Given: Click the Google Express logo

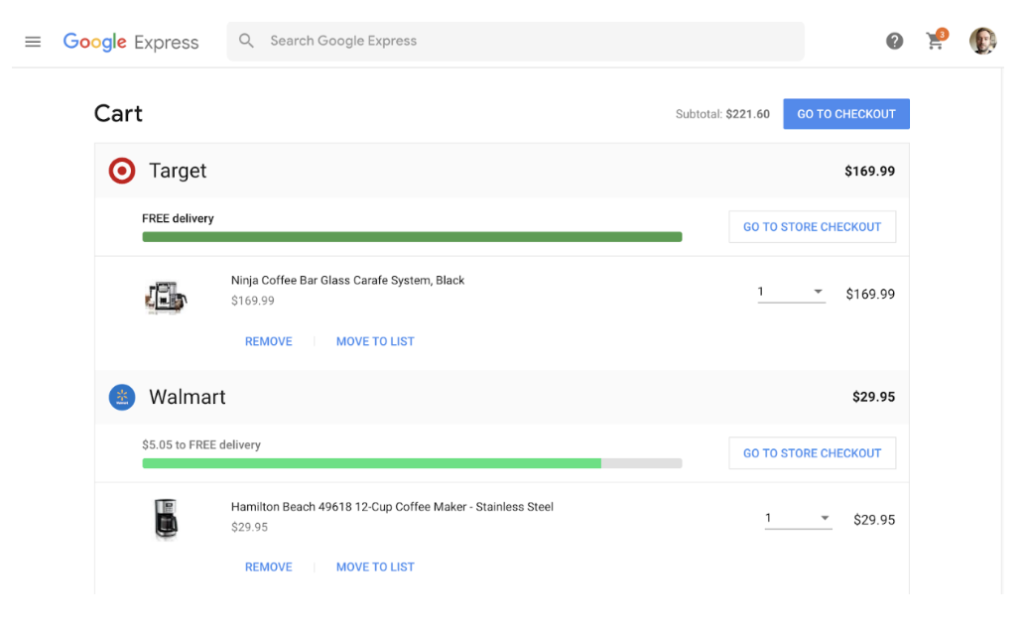Looking at the screenshot, I should pos(131,42).
